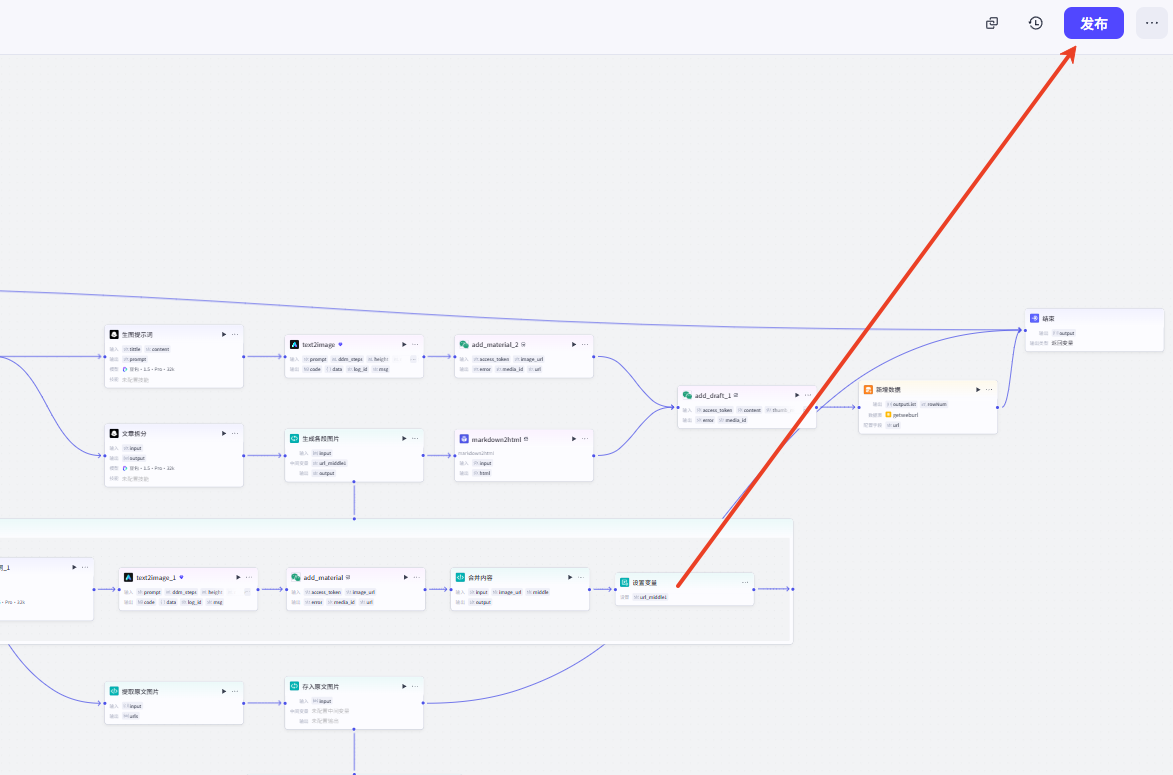
Task: Click the LLM icon on 文章拆分 node
Action: pyautogui.click(x=114, y=433)
